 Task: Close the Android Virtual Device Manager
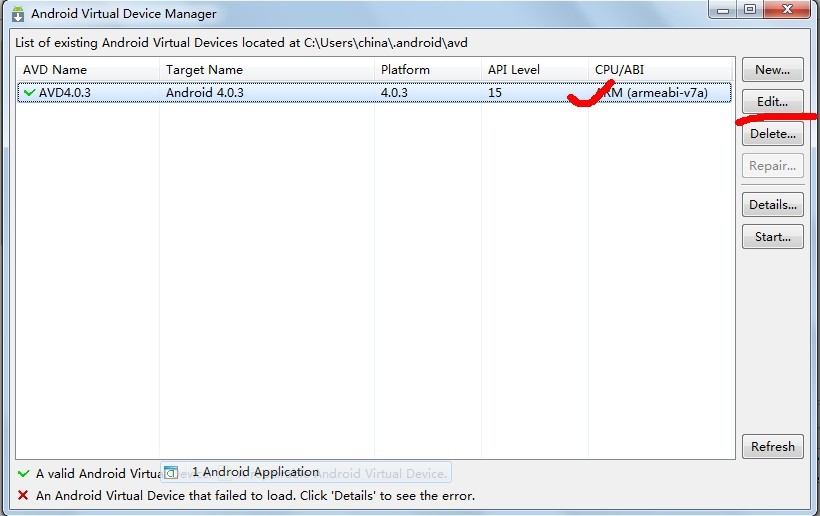point(787,9)
